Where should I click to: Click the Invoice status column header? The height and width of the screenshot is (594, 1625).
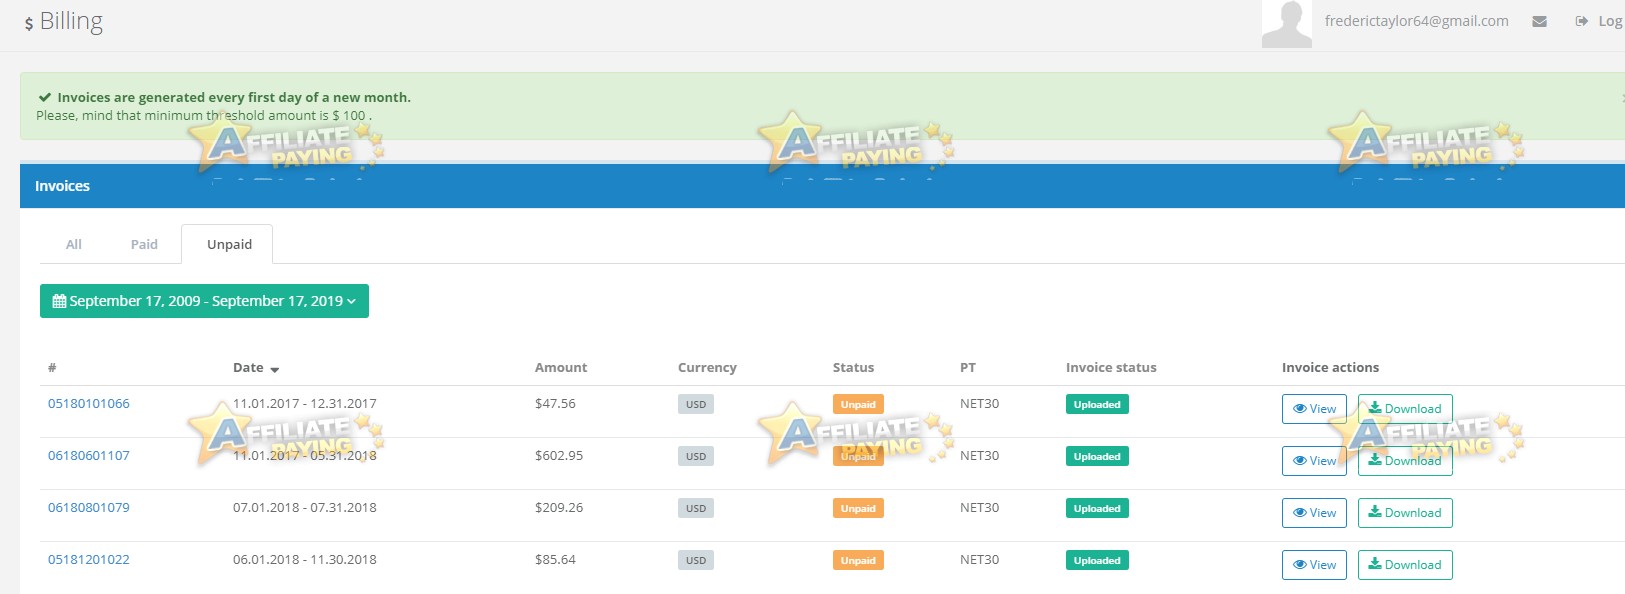coord(1111,368)
